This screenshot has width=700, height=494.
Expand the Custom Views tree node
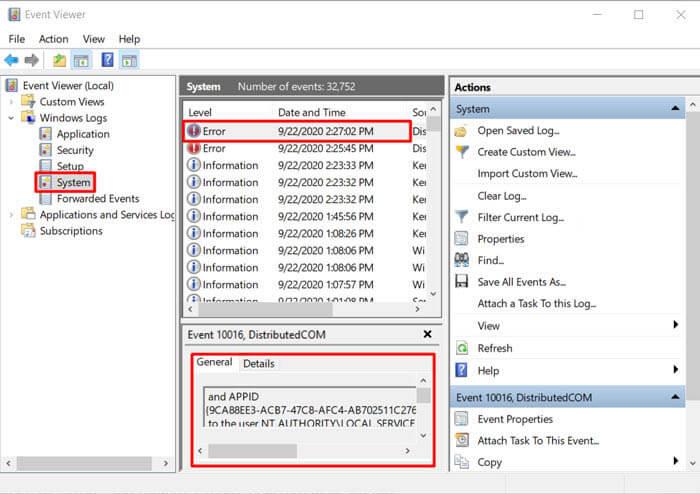click(11, 102)
